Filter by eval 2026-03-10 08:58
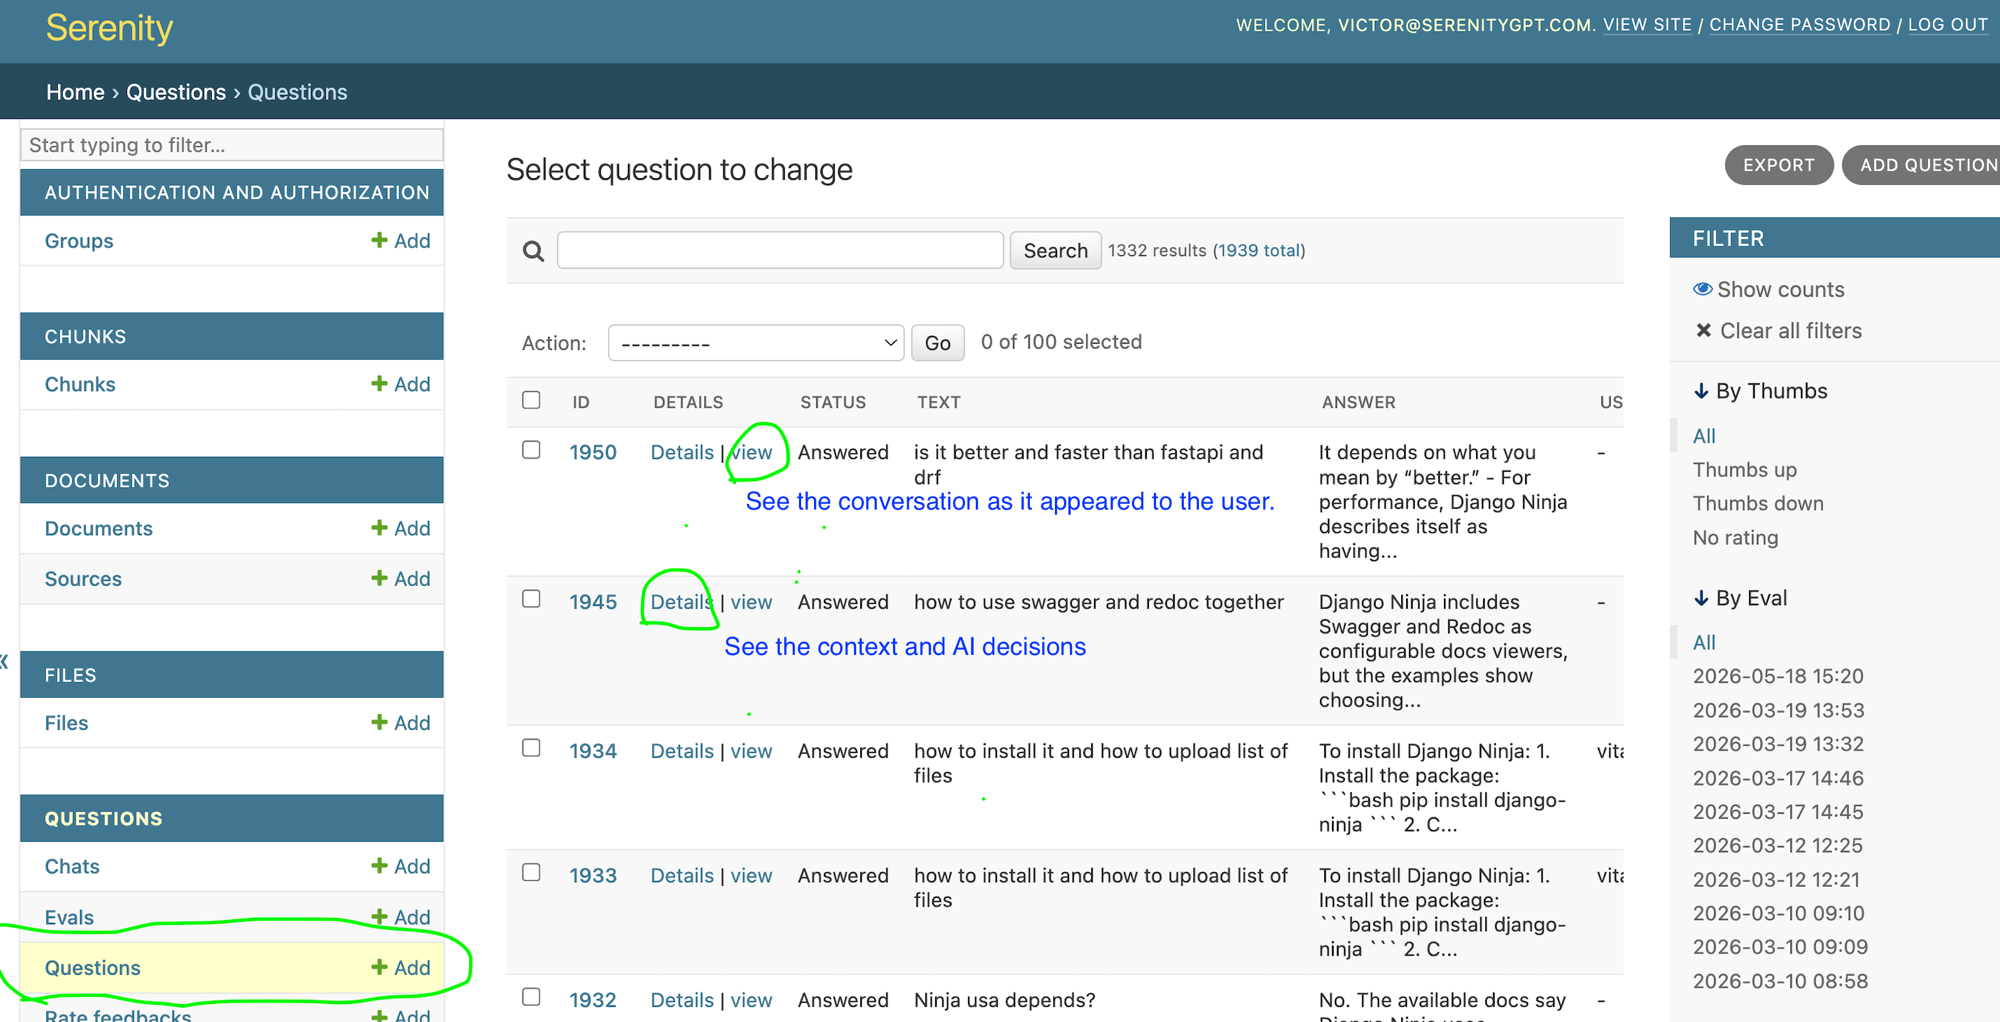The width and height of the screenshot is (2000, 1022). (1780, 981)
